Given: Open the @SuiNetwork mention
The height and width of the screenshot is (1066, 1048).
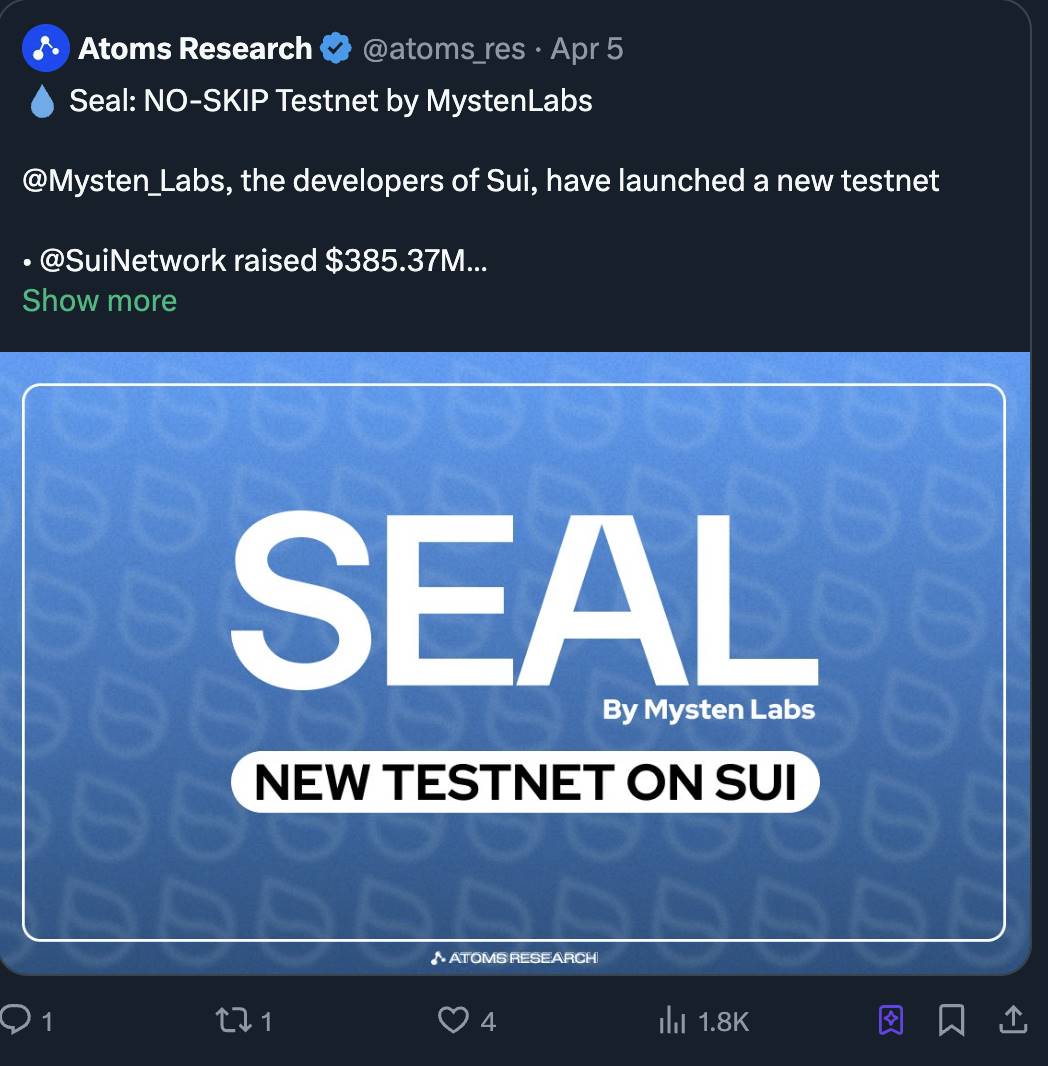Looking at the screenshot, I should coord(133,261).
